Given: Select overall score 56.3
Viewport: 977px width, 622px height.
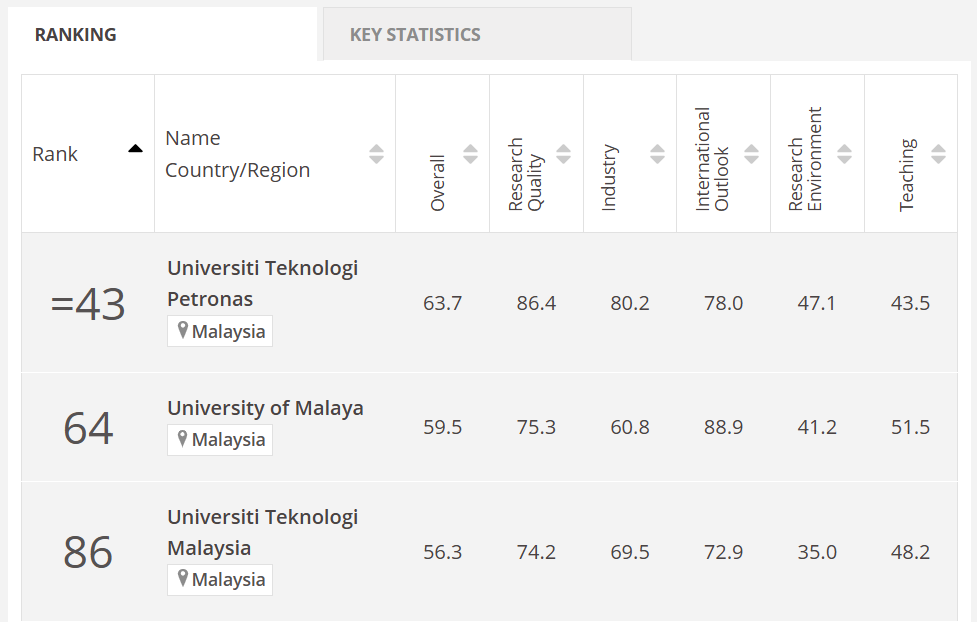Looking at the screenshot, I should click(442, 552).
